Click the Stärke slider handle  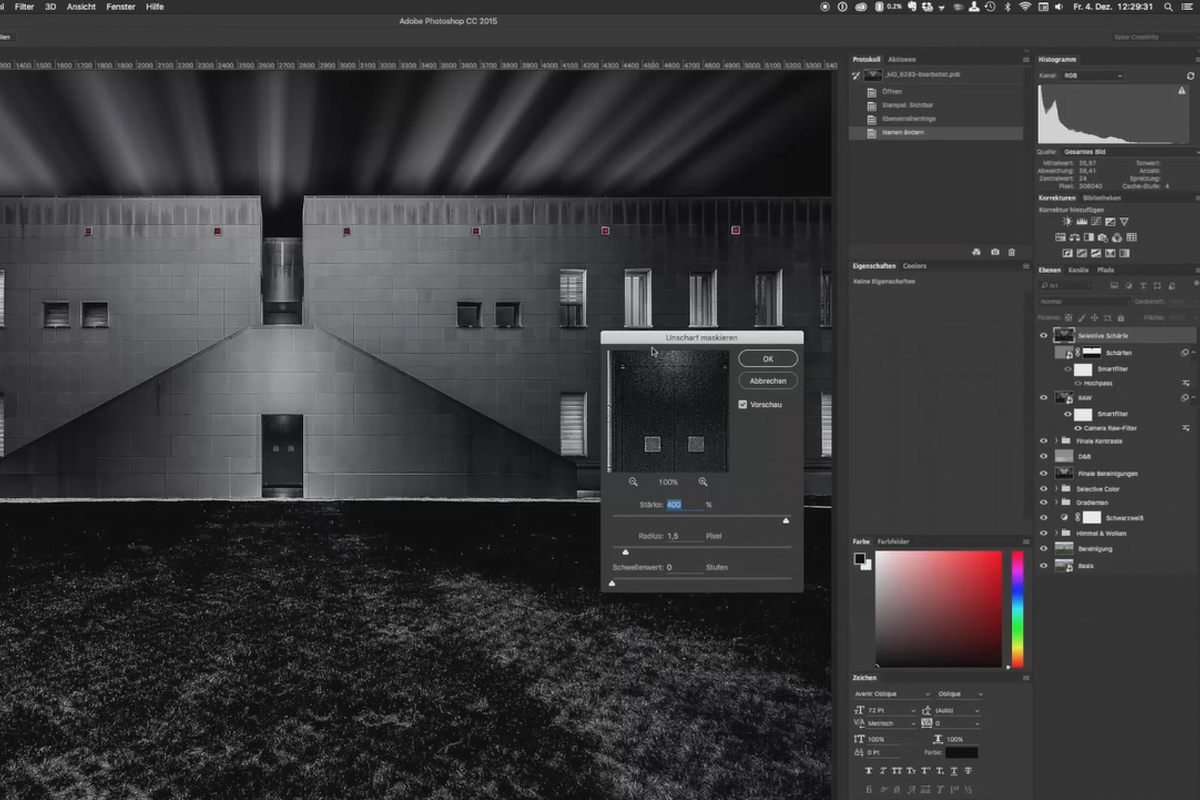tap(785, 520)
